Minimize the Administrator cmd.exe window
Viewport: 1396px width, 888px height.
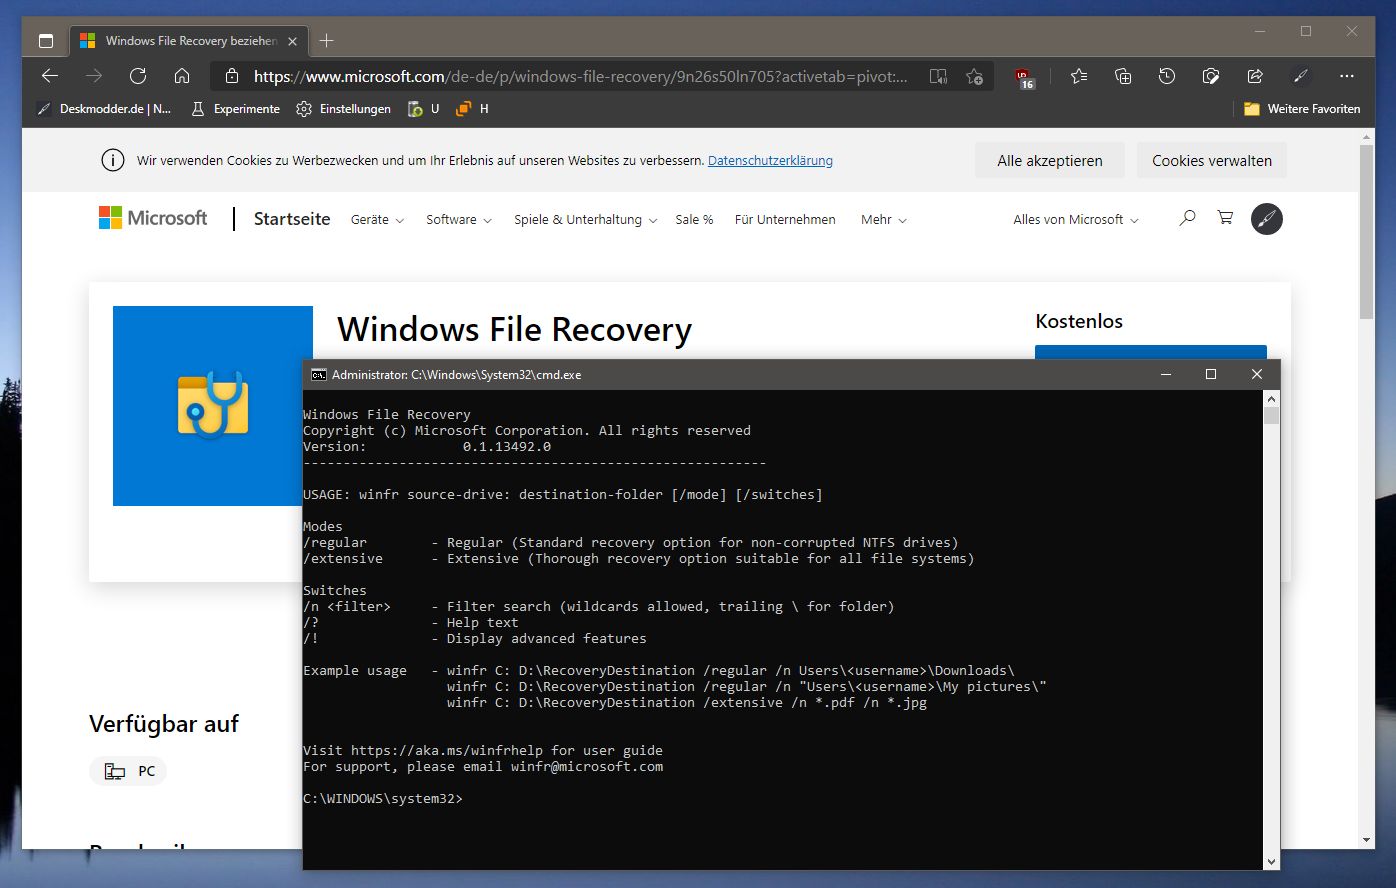click(x=1166, y=375)
